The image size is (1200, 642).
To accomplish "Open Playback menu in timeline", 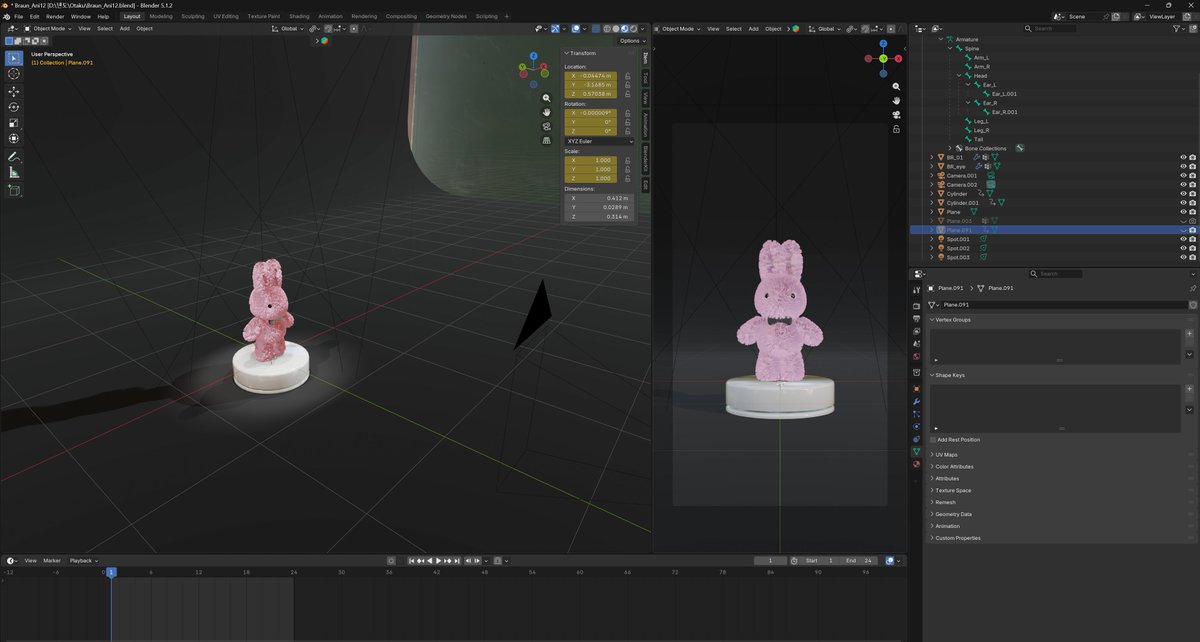I will (82, 561).
